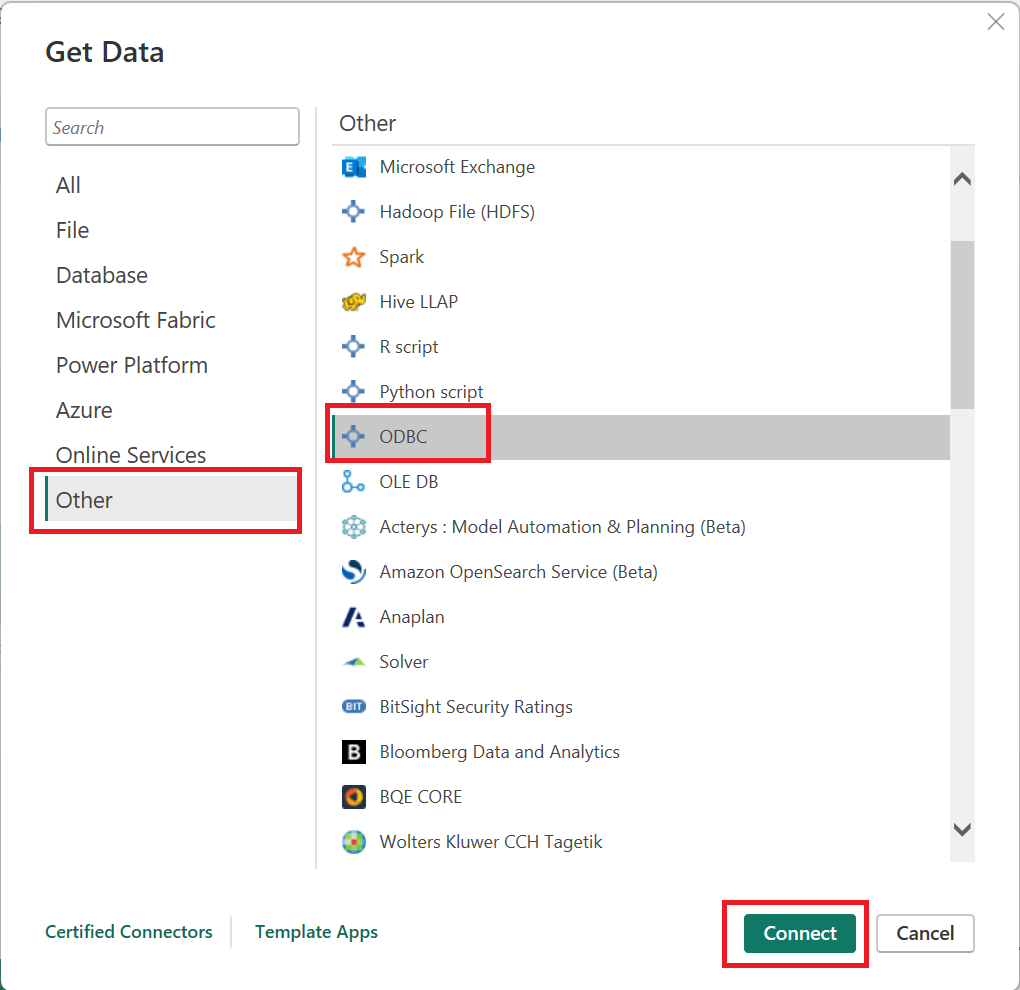Select the OLE DB connector

409,481
